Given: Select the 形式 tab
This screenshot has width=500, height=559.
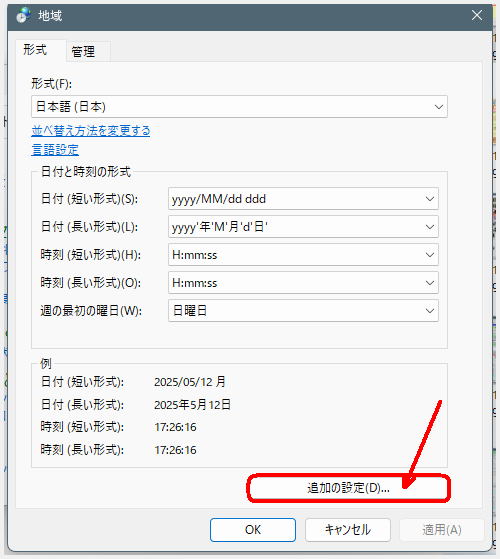Looking at the screenshot, I should click(x=35, y=50).
